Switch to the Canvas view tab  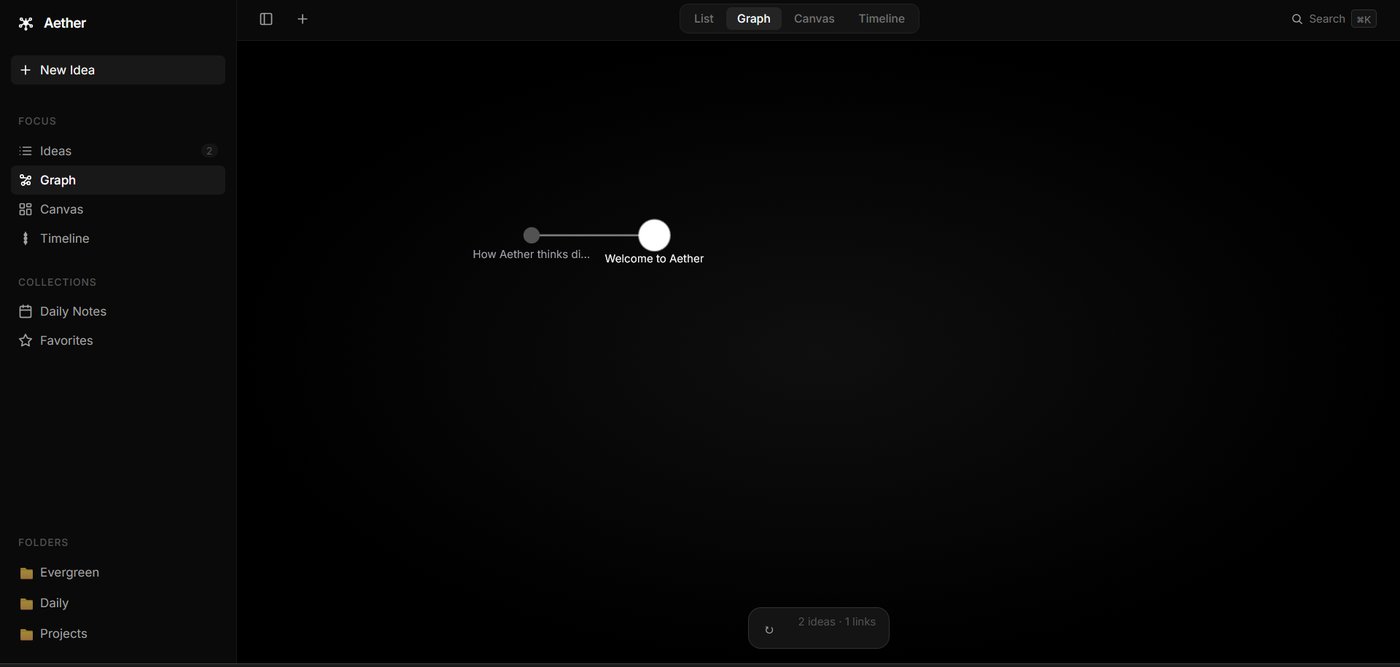814,19
